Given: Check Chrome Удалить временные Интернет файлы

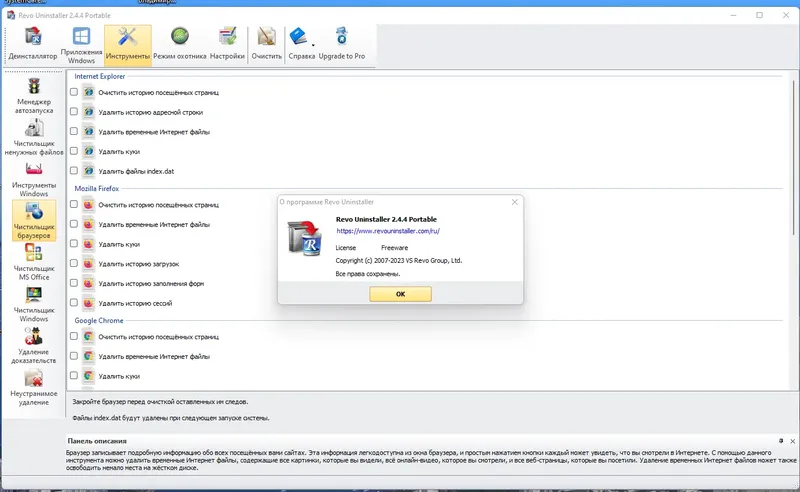Looking at the screenshot, I should click(74, 356).
